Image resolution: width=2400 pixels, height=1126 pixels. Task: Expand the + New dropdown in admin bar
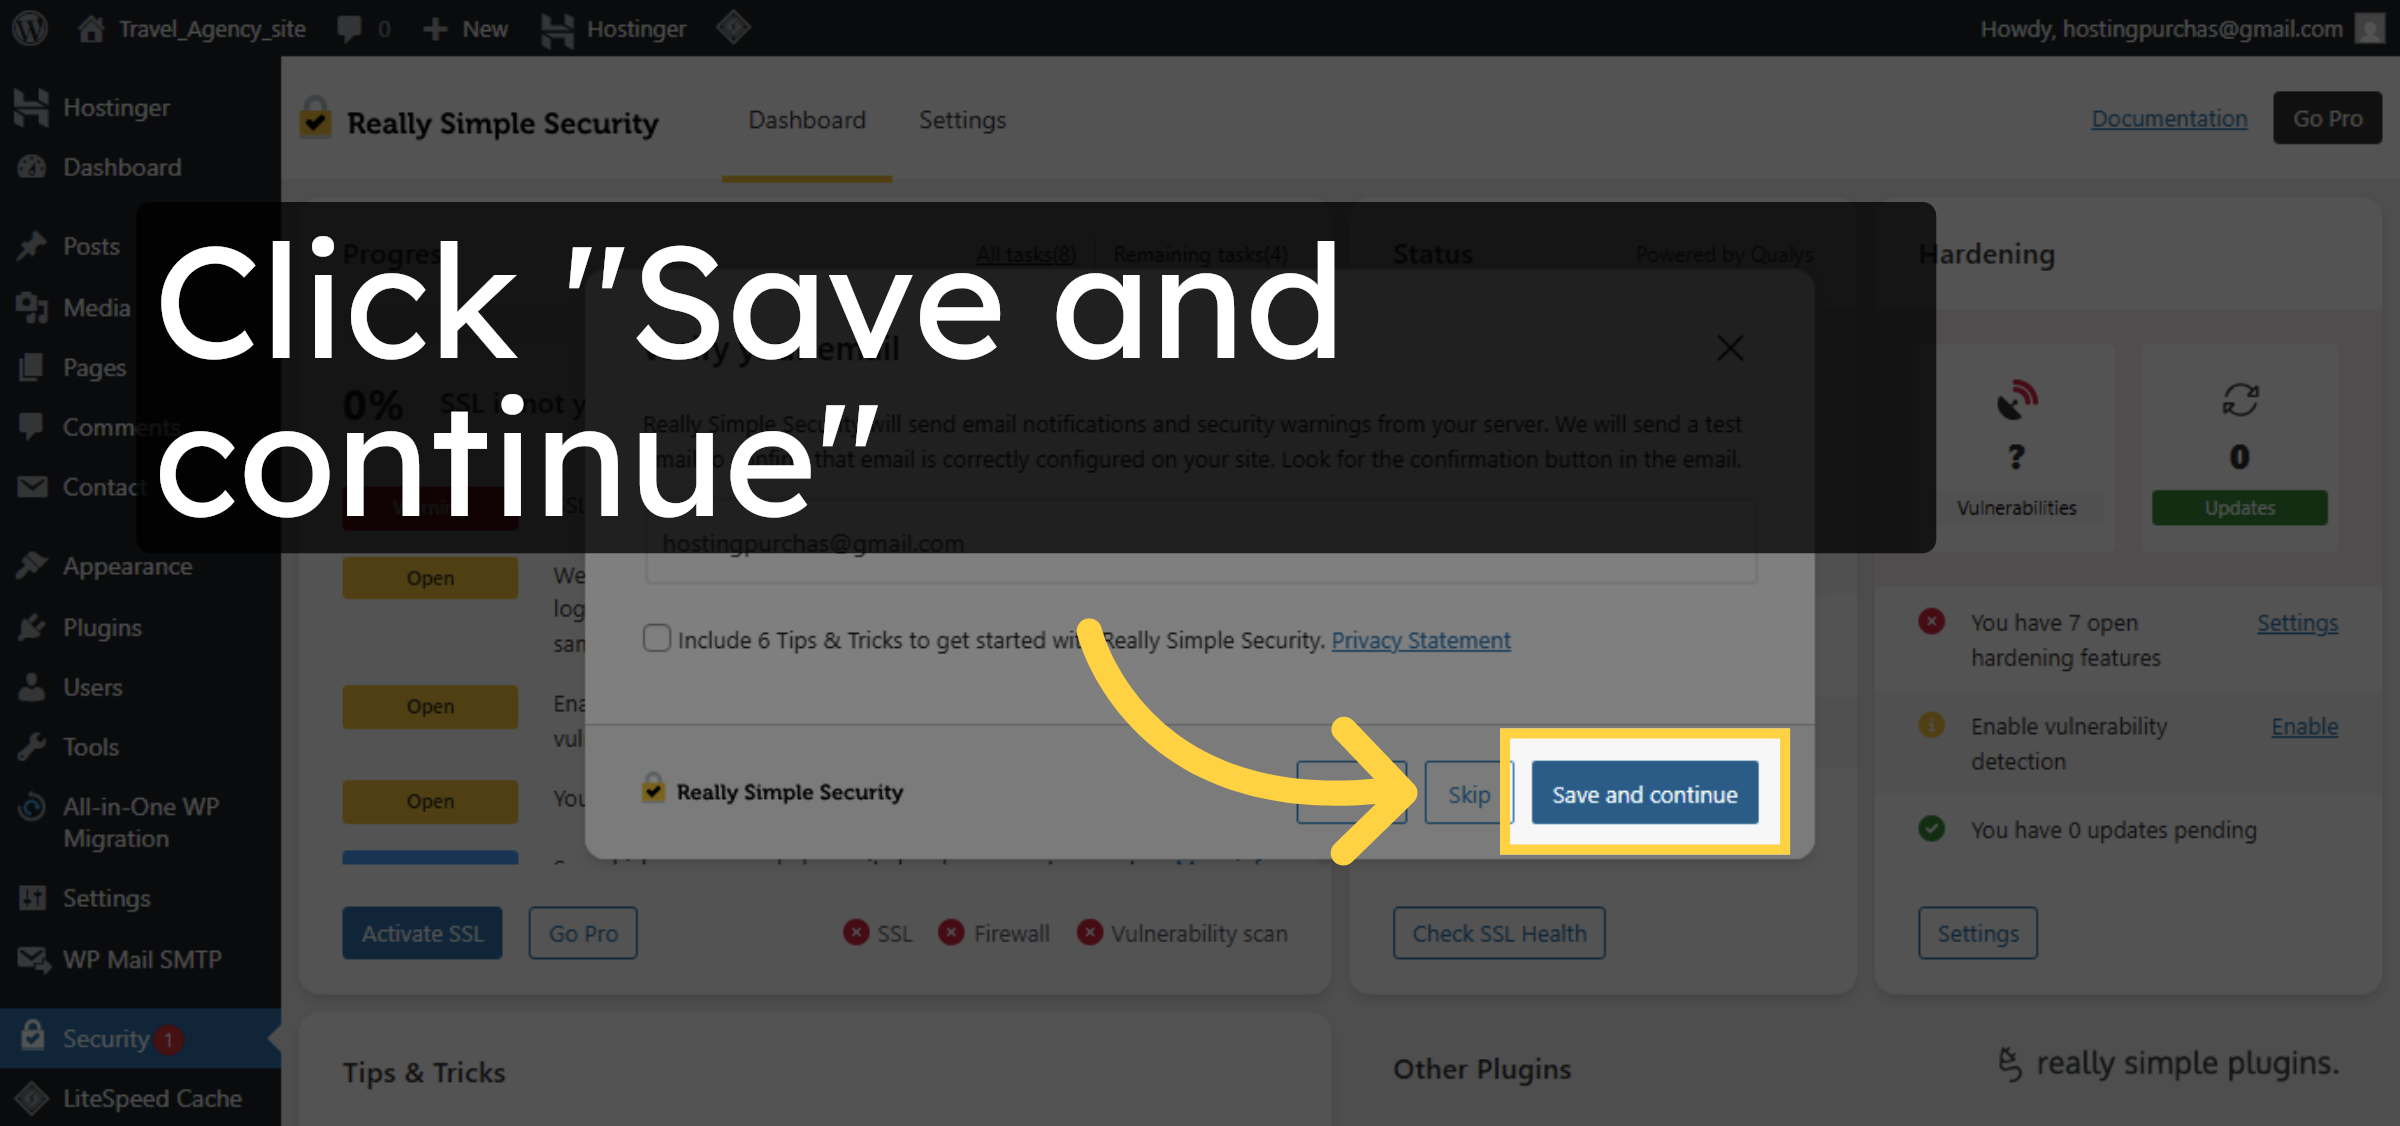[464, 28]
